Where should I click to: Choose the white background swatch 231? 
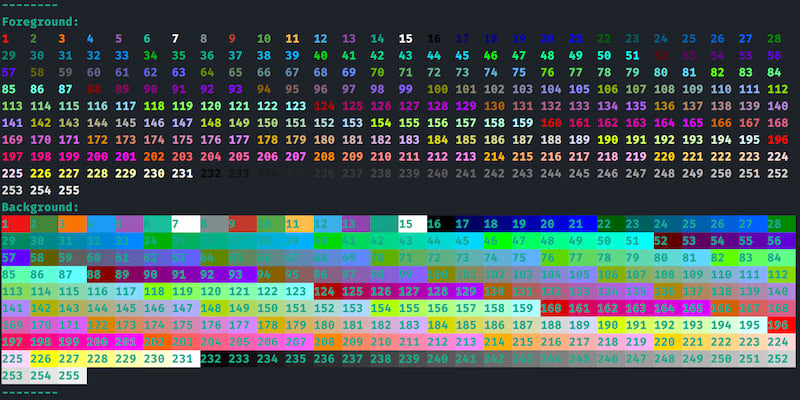186,359
